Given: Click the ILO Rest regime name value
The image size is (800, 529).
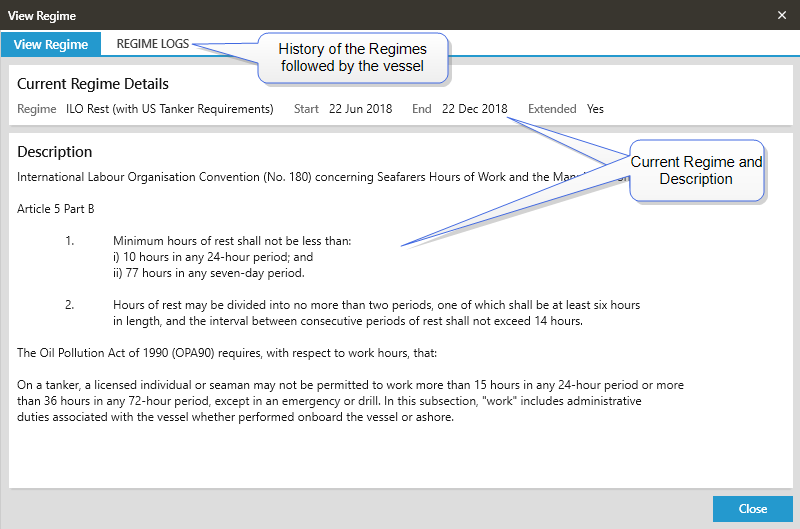Looking at the screenshot, I should (169, 109).
